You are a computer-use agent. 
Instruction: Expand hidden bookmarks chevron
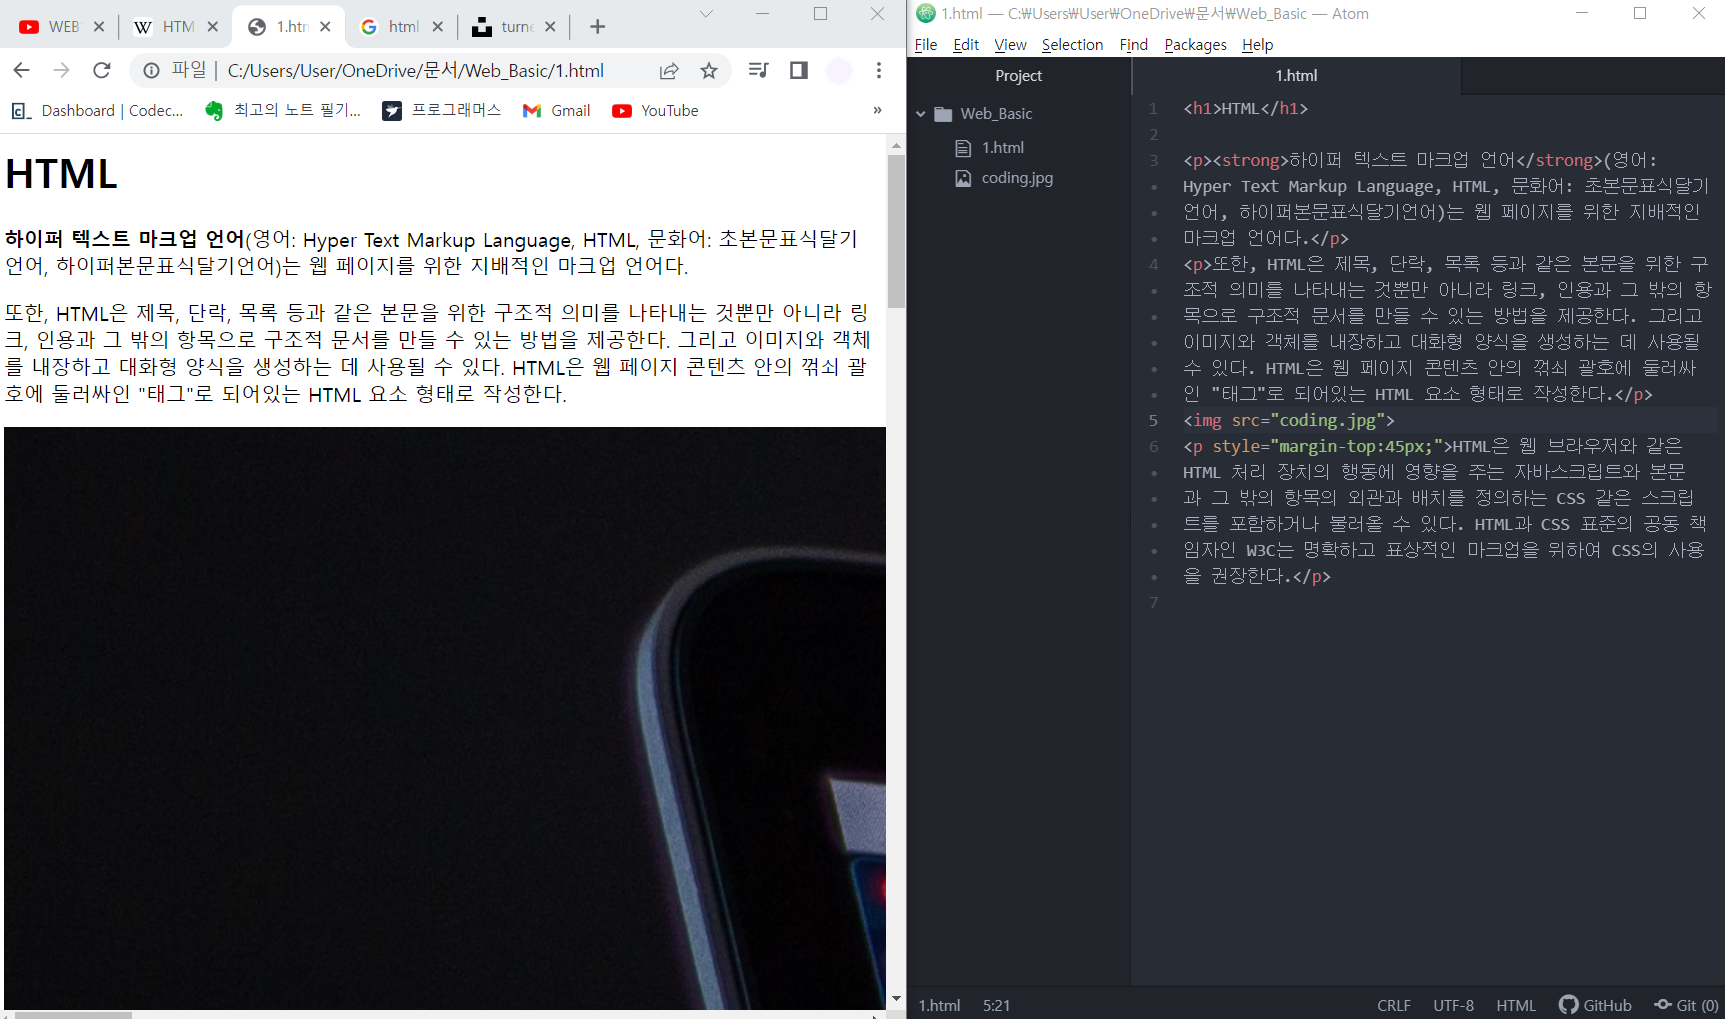click(877, 110)
